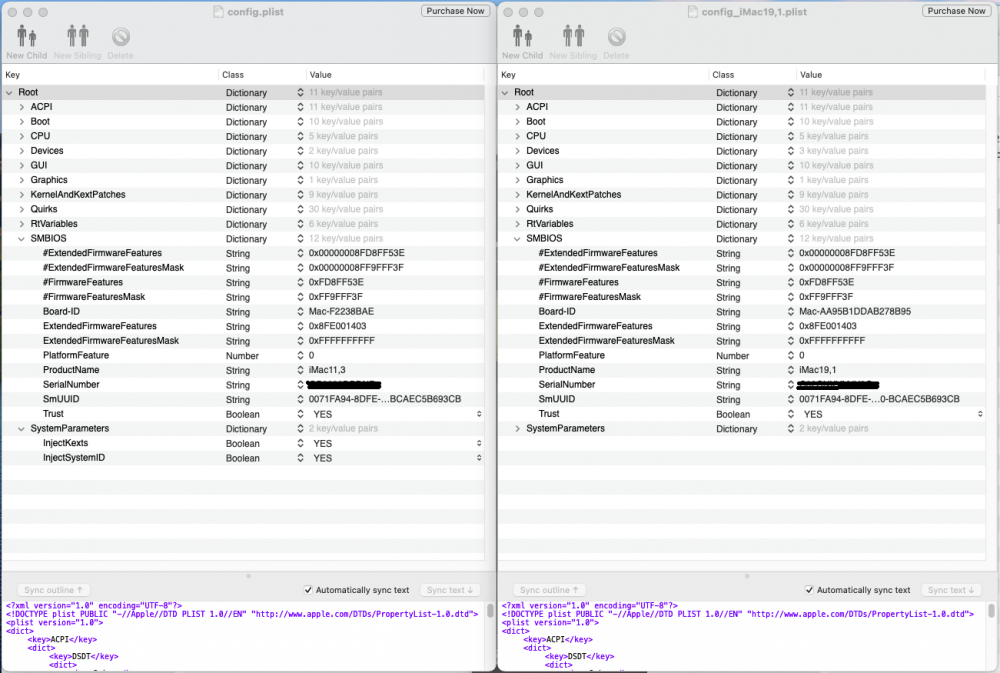The width and height of the screenshot is (1000, 673).
Task: Click New Sibling icon in config_iMac19,1.plist window
Action: coord(573,36)
